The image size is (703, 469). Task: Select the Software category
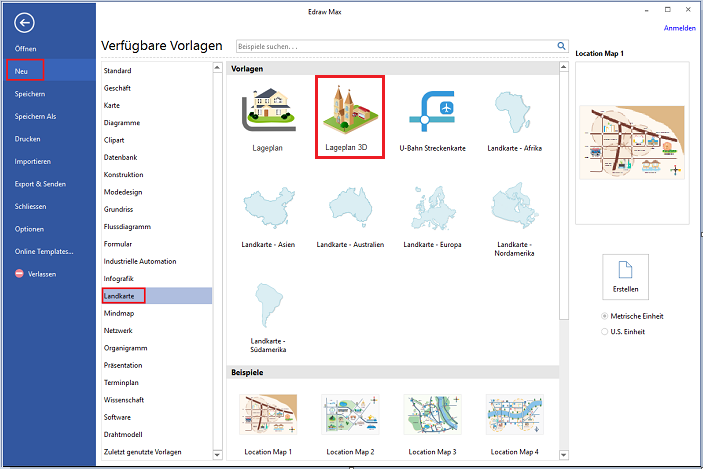click(x=157, y=417)
